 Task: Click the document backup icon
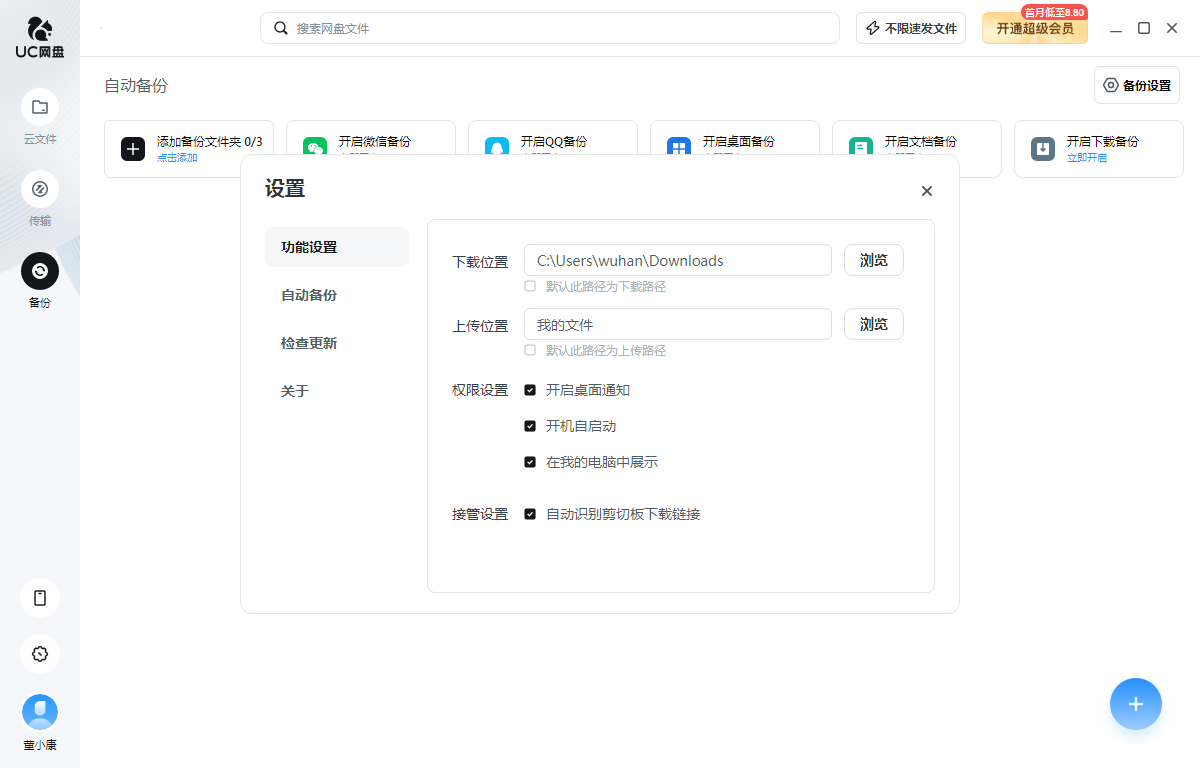860,147
